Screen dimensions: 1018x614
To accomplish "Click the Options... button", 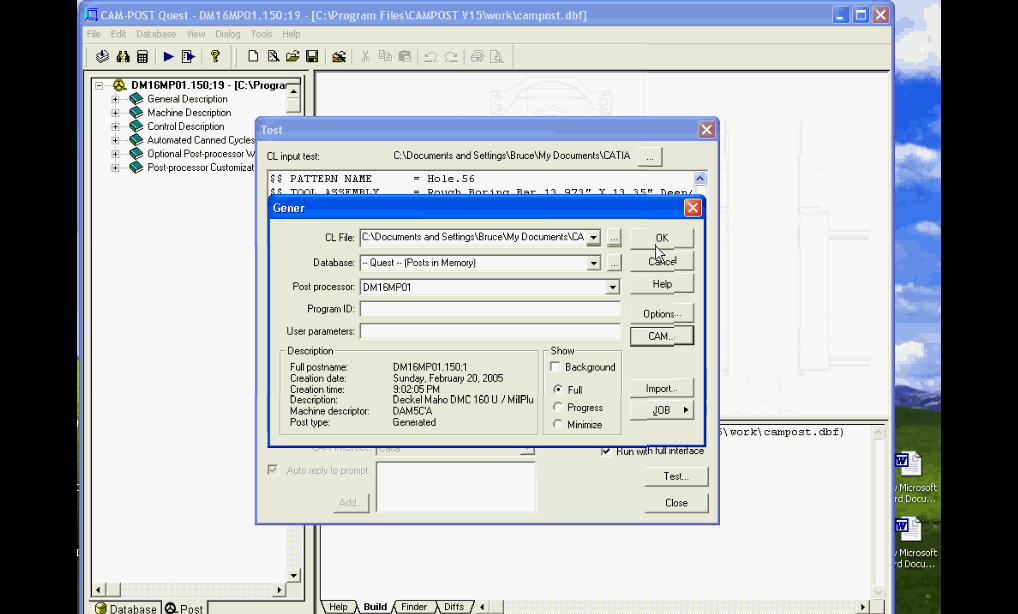I will [662, 313].
